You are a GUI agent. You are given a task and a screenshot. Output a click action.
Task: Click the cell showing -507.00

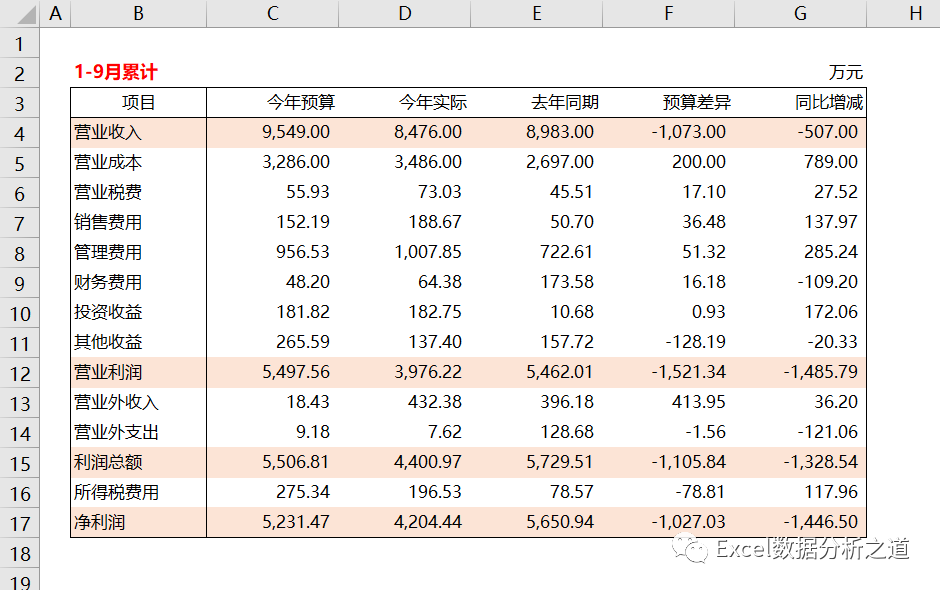tap(800, 133)
